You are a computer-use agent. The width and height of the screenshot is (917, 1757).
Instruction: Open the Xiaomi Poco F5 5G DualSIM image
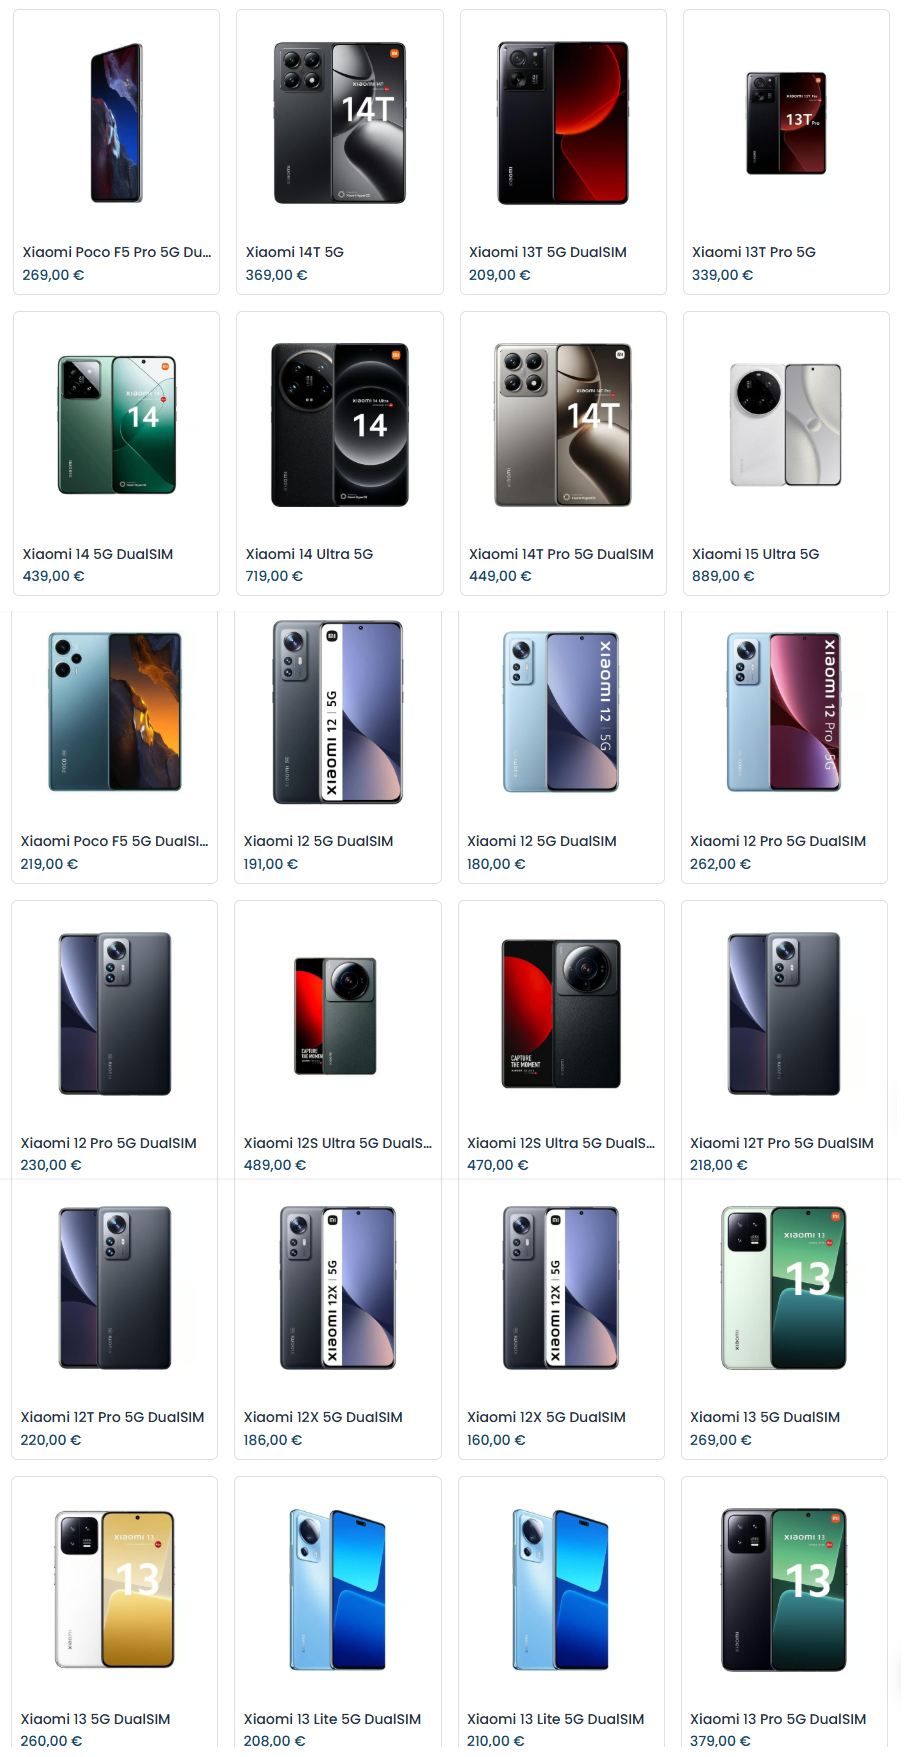point(115,712)
